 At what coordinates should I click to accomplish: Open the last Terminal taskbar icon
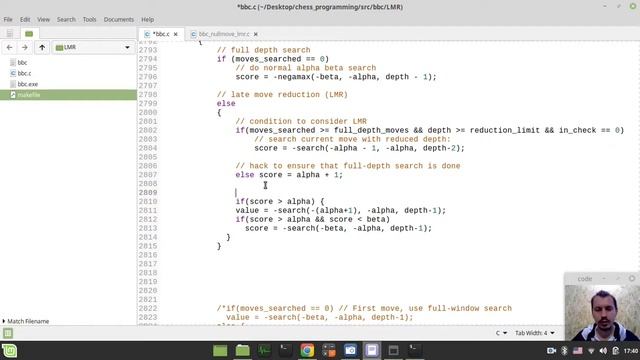pyautogui.click(x=414, y=351)
